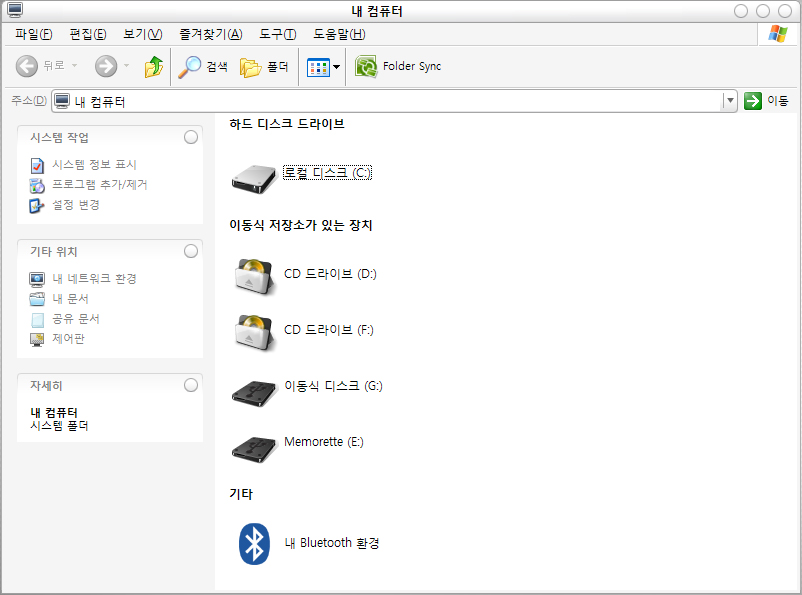
Task: Click the forward navigation arrow icon
Action: point(106,66)
